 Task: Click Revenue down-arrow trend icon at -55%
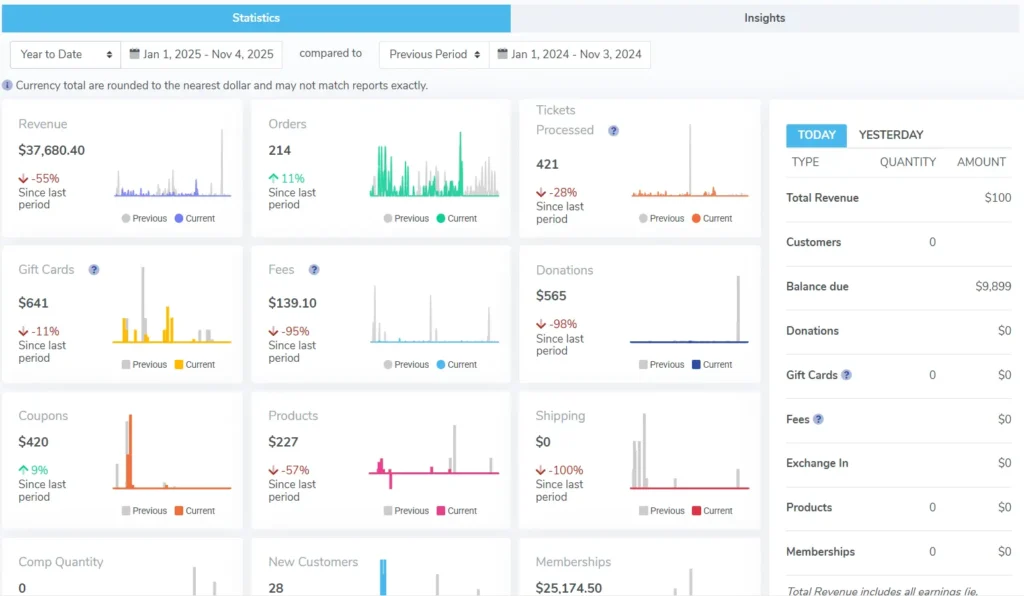click(24, 178)
